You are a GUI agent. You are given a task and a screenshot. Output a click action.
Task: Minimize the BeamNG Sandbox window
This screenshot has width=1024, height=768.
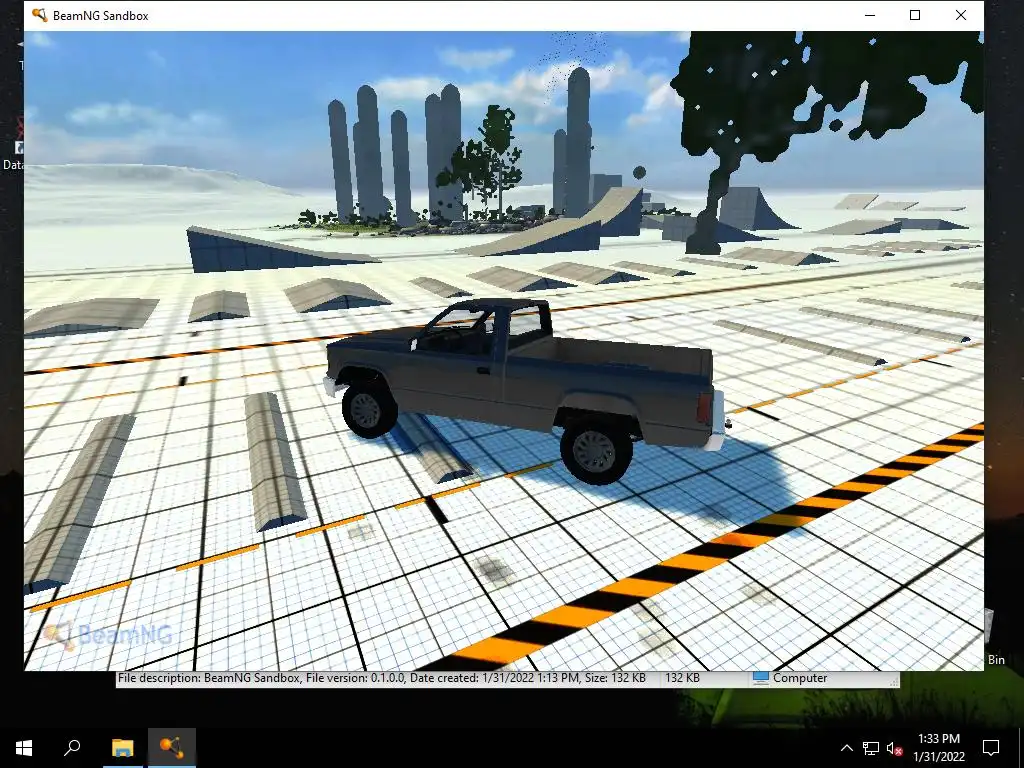click(870, 15)
